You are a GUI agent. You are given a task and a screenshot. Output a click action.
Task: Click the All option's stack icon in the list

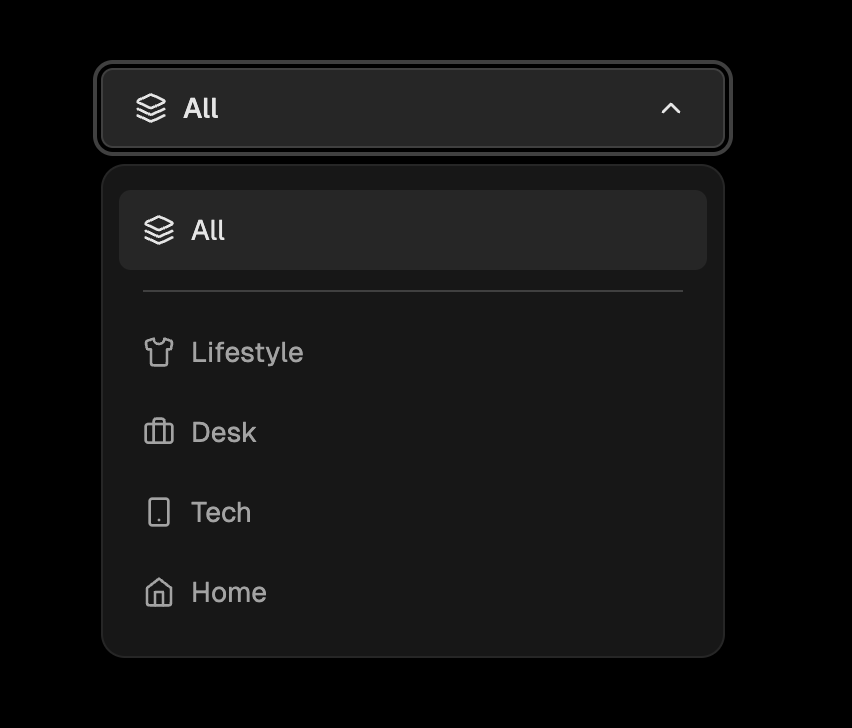click(x=158, y=230)
